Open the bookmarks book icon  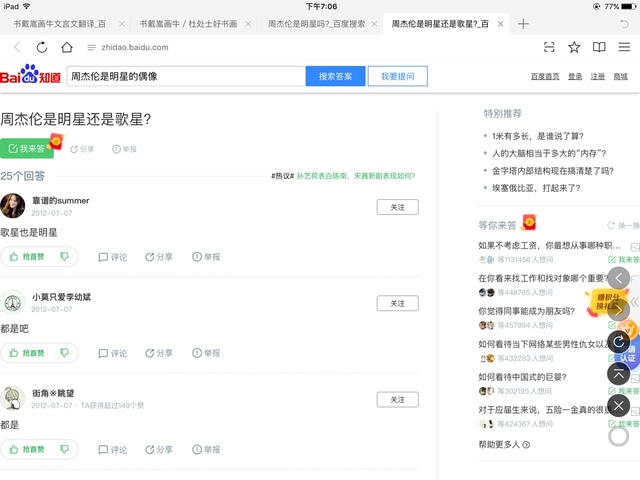click(599, 47)
